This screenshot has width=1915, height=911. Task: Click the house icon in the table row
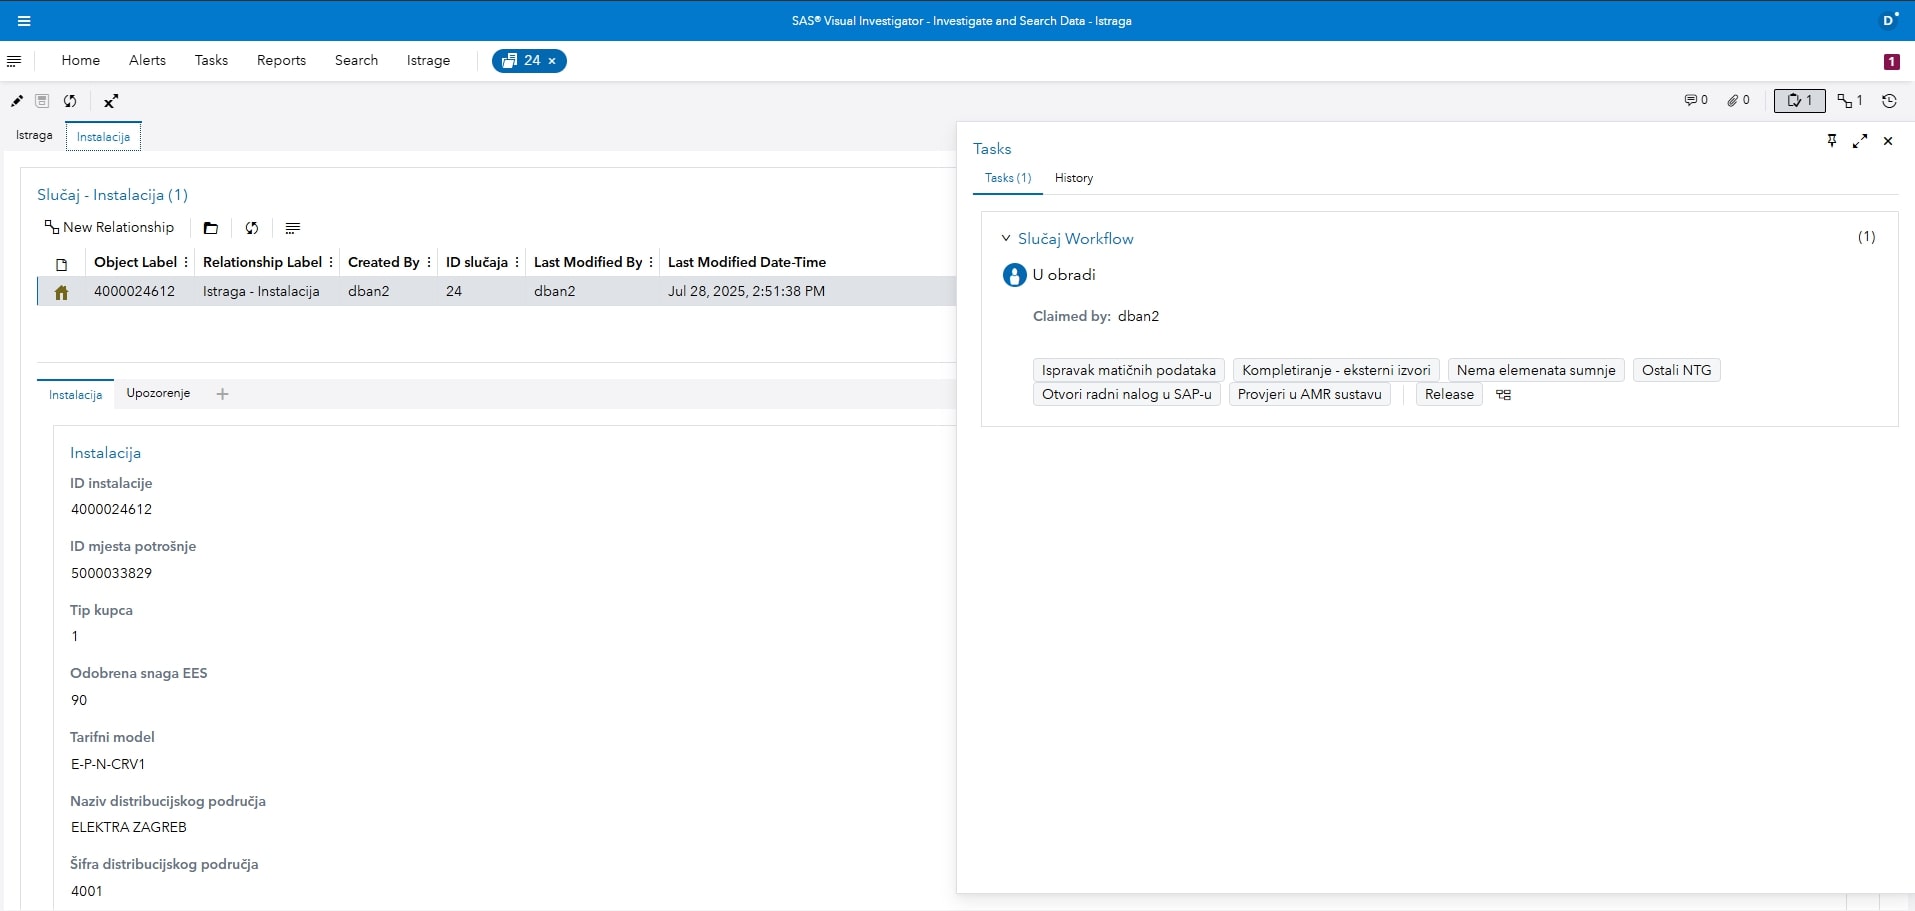pyautogui.click(x=62, y=292)
